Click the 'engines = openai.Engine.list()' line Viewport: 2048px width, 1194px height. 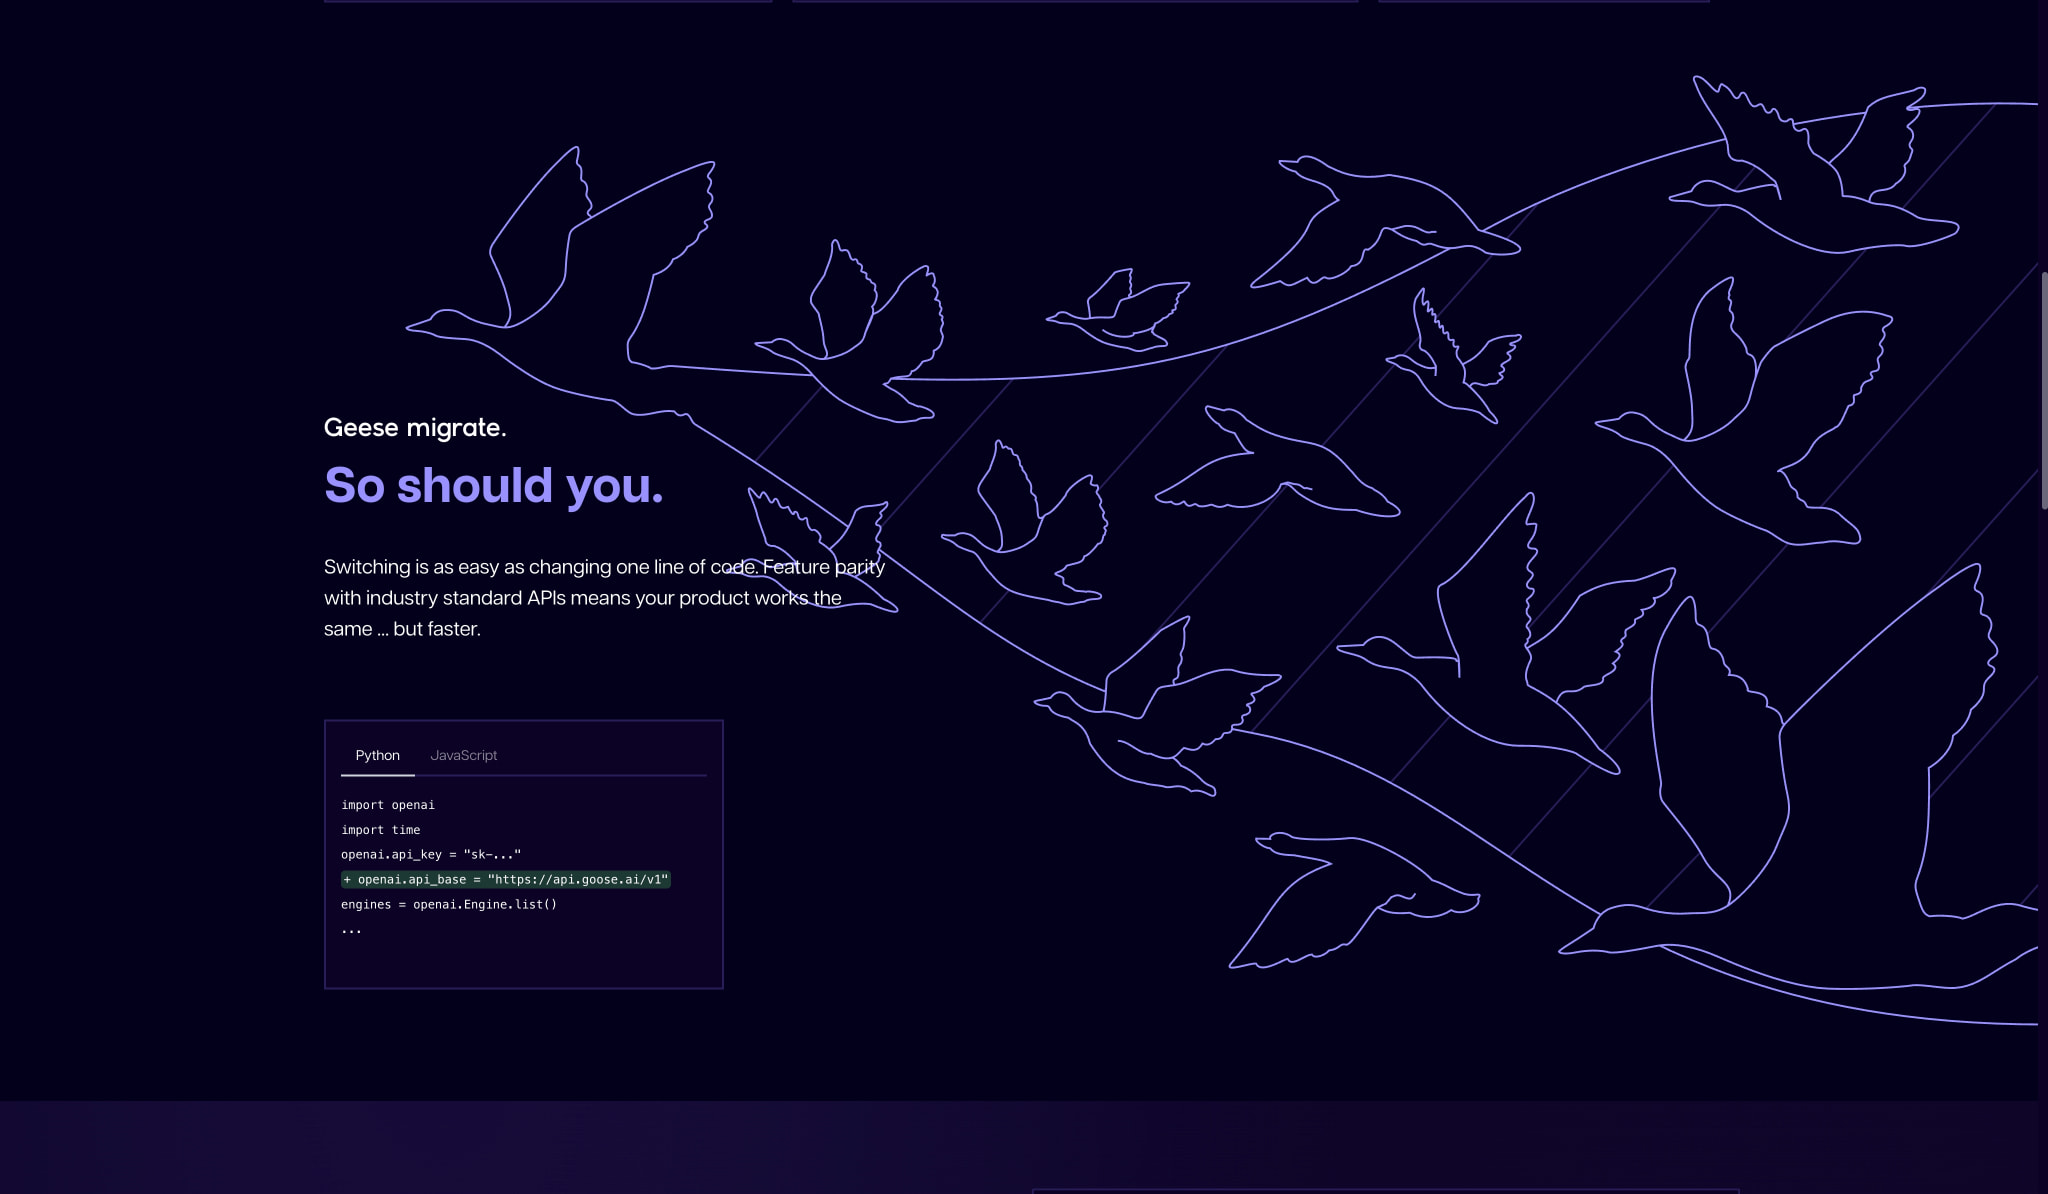tap(449, 905)
